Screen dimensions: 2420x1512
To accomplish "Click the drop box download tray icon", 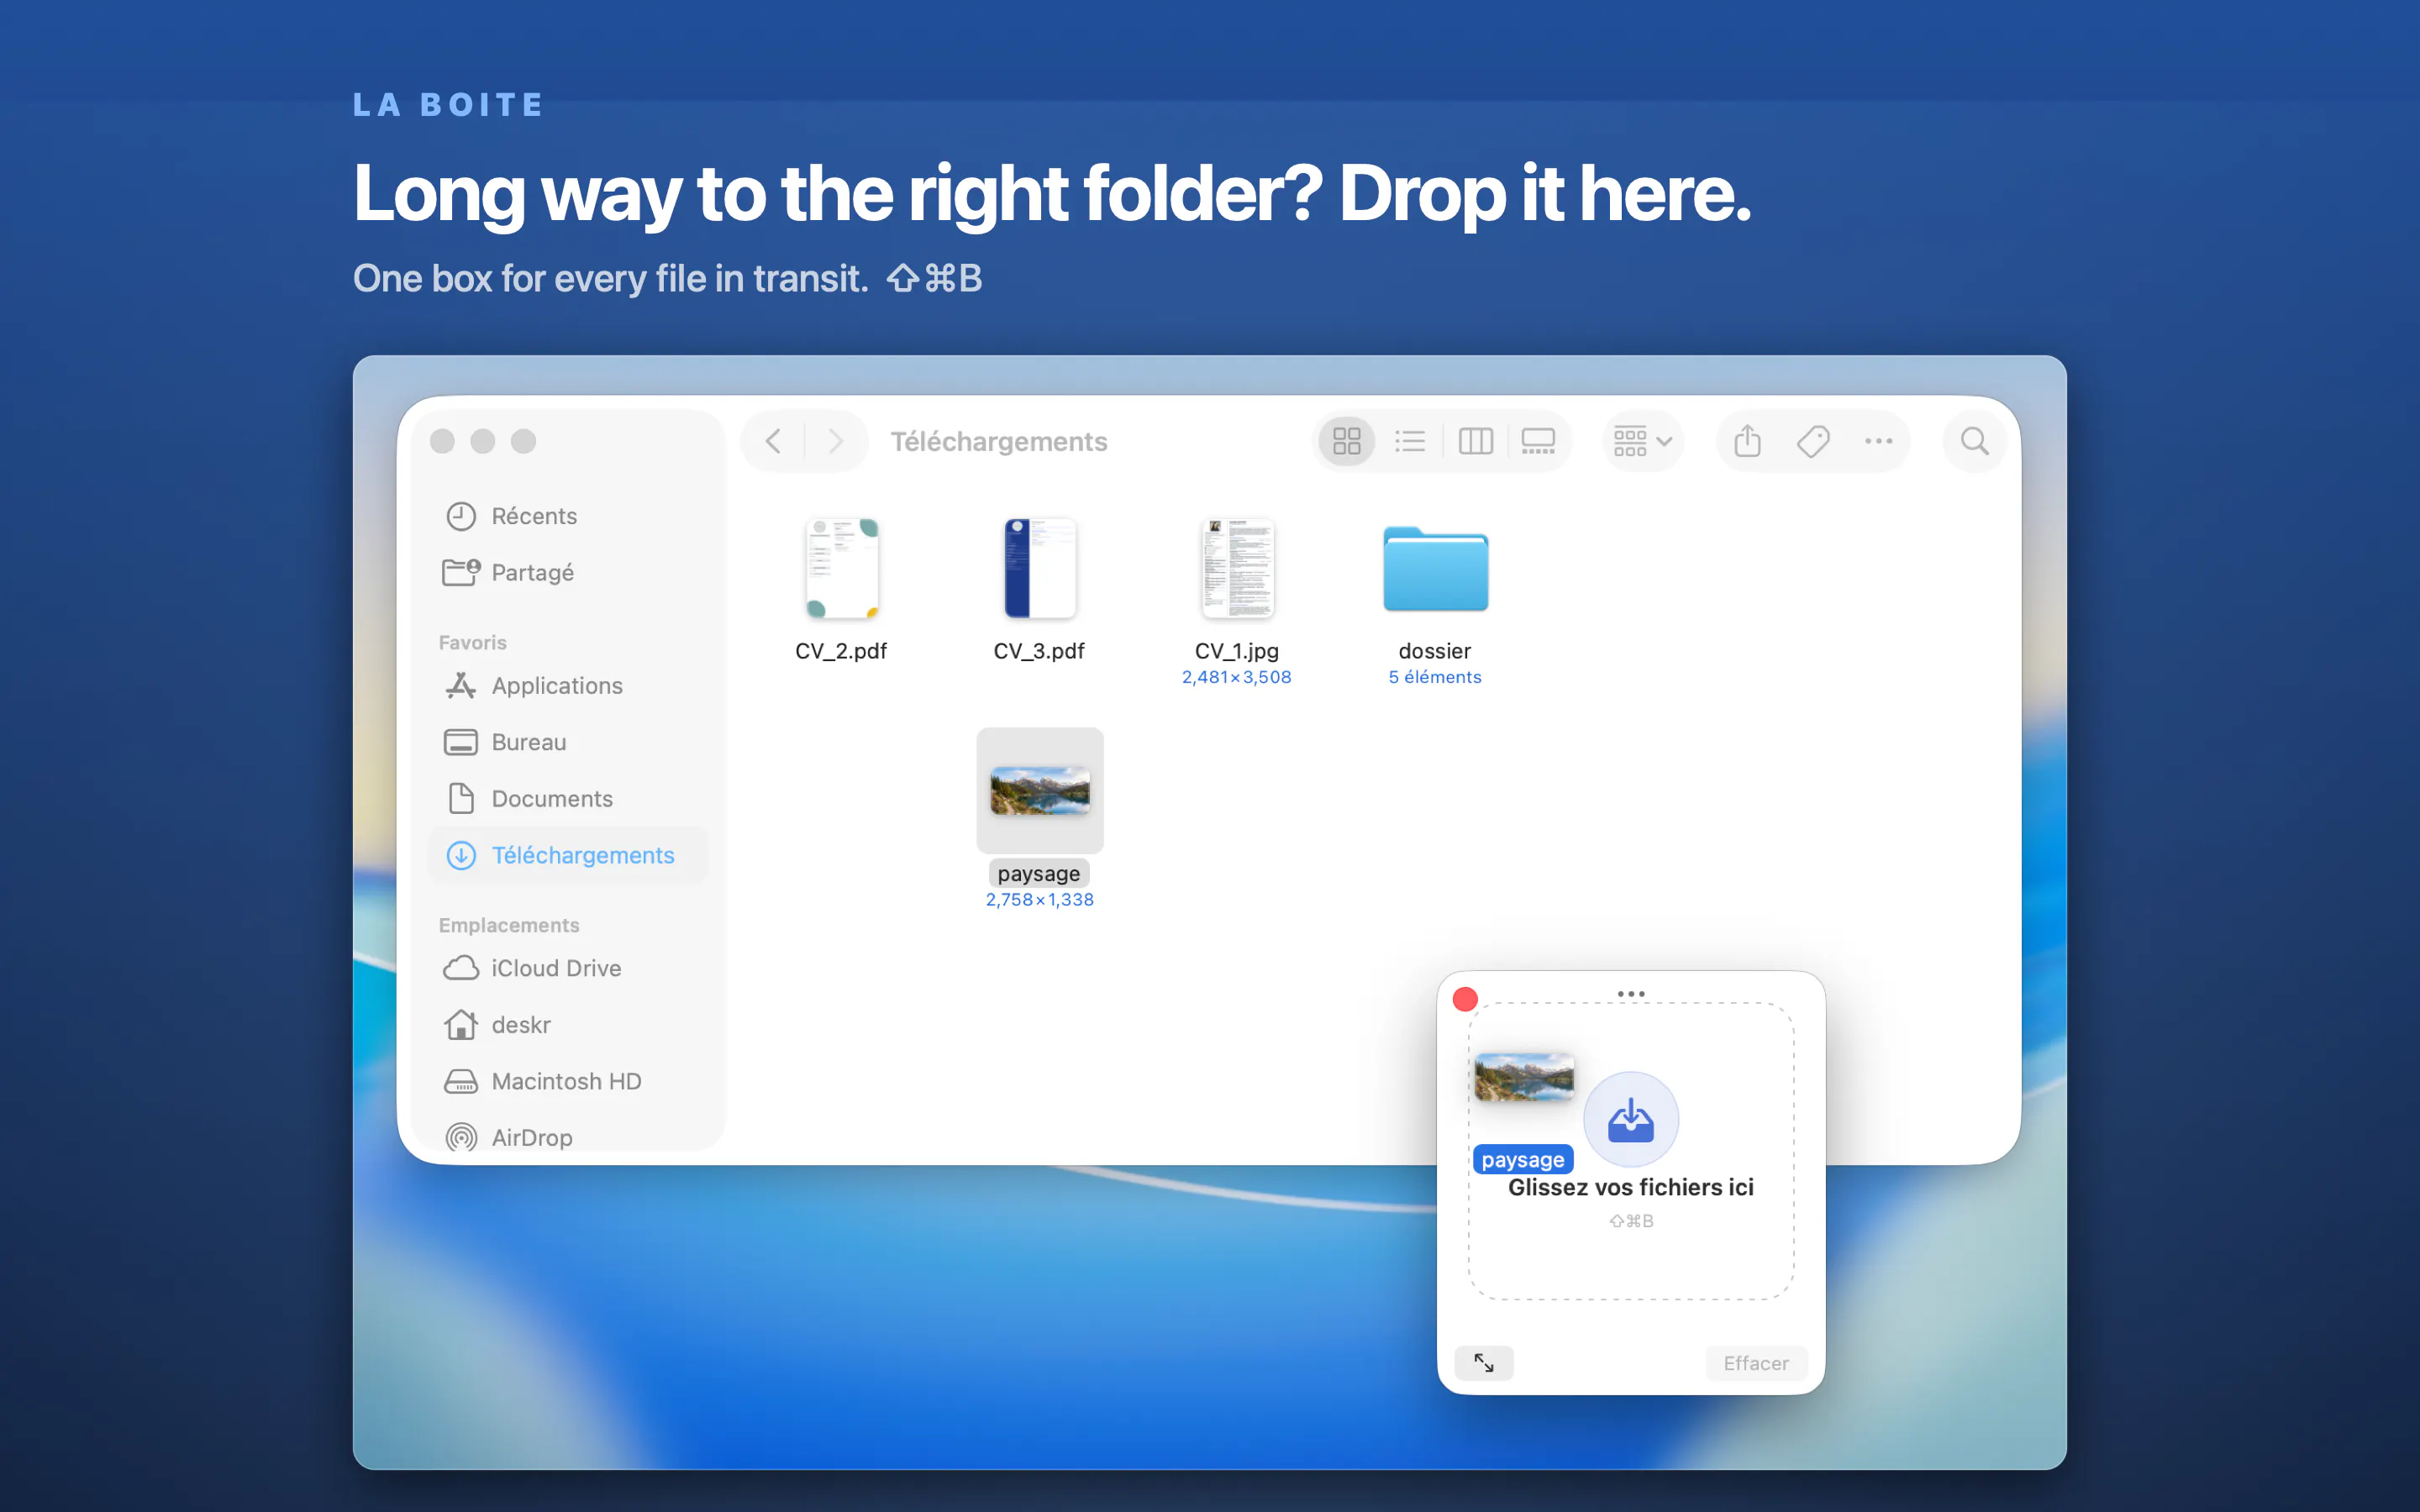I will [x=1631, y=1119].
